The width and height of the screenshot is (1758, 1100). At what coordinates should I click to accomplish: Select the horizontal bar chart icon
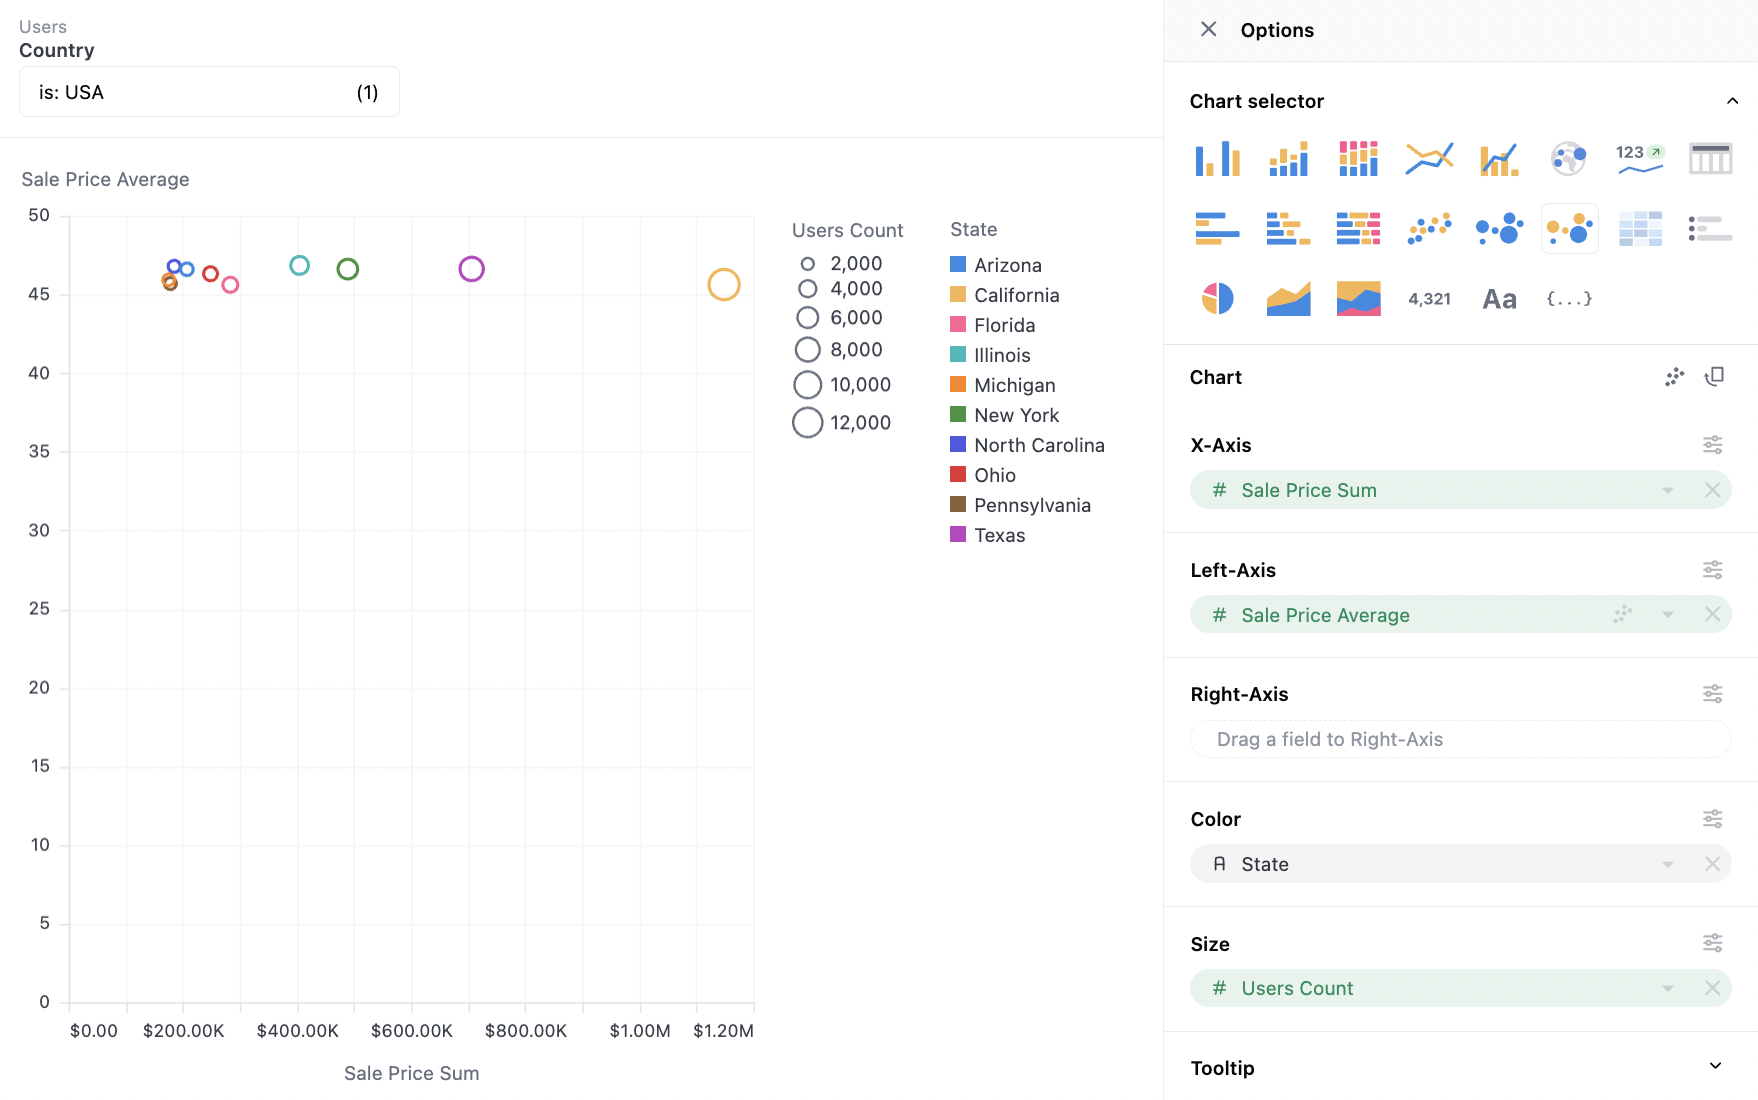click(x=1217, y=228)
